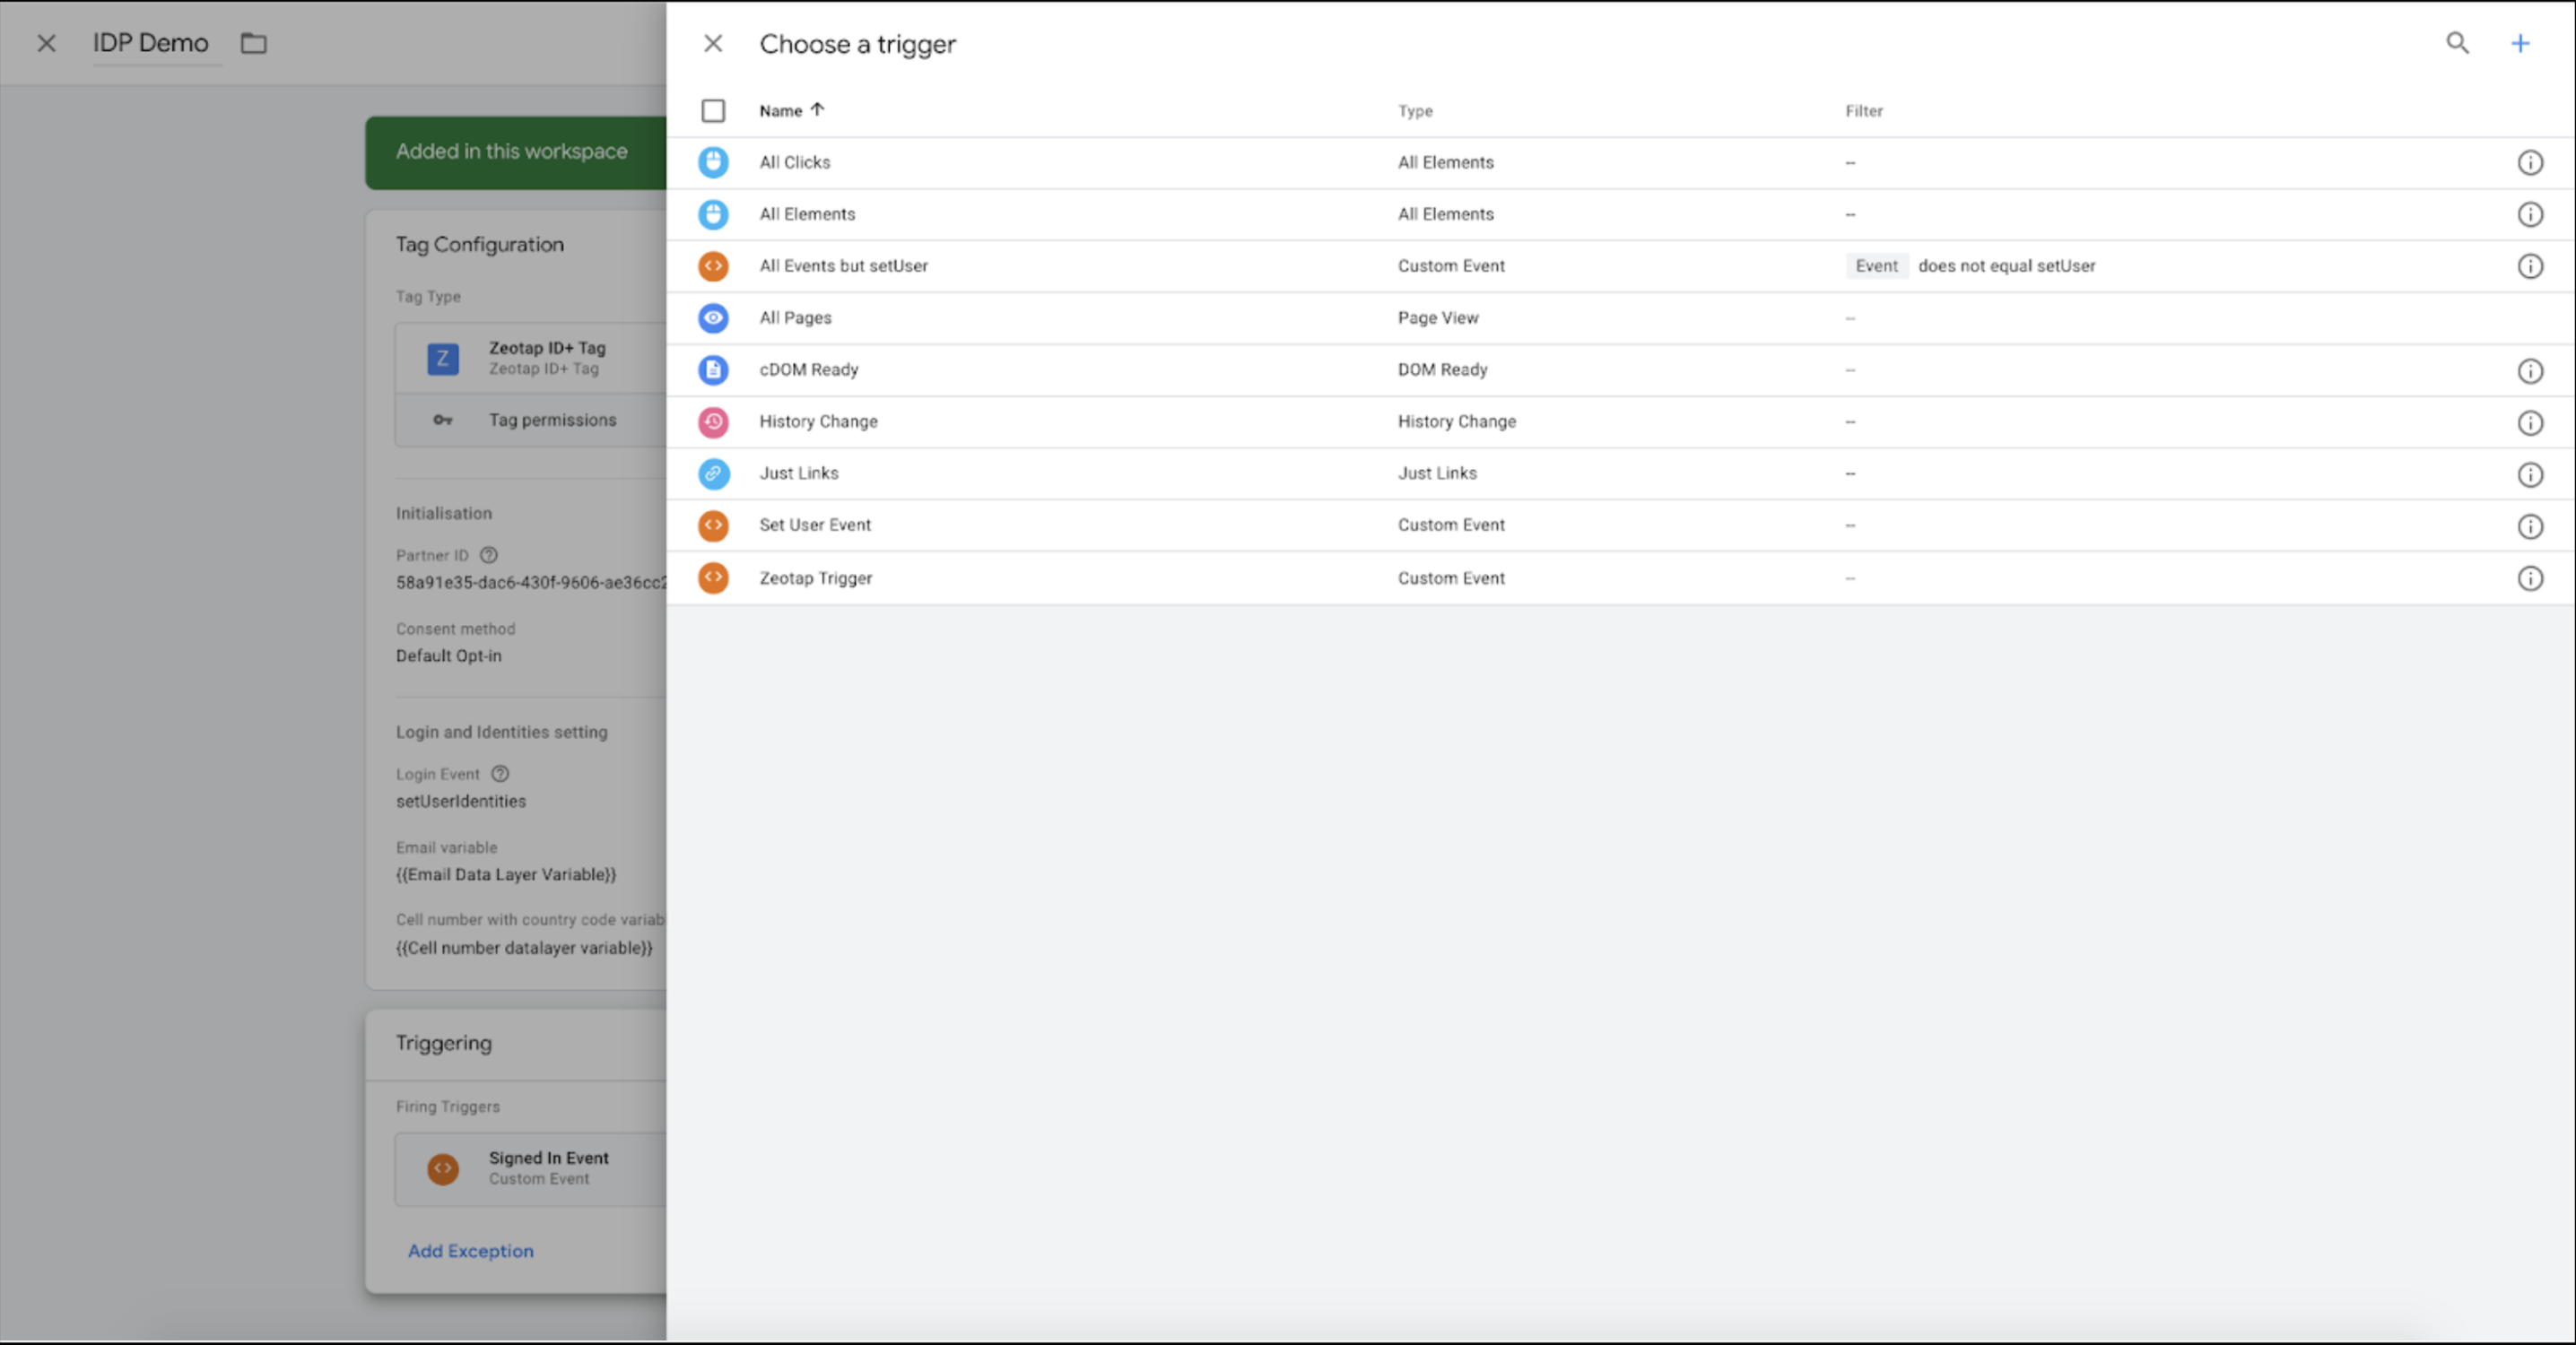Close the Choose a trigger panel
The height and width of the screenshot is (1345, 2576).
pyautogui.click(x=713, y=43)
